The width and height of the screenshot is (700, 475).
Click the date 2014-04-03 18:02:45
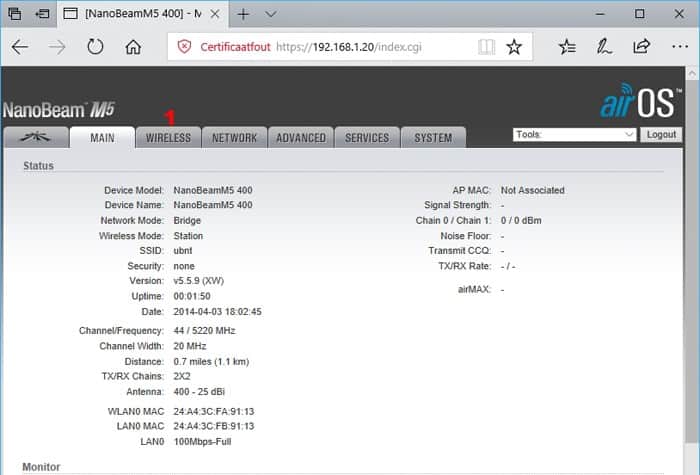click(x=217, y=312)
